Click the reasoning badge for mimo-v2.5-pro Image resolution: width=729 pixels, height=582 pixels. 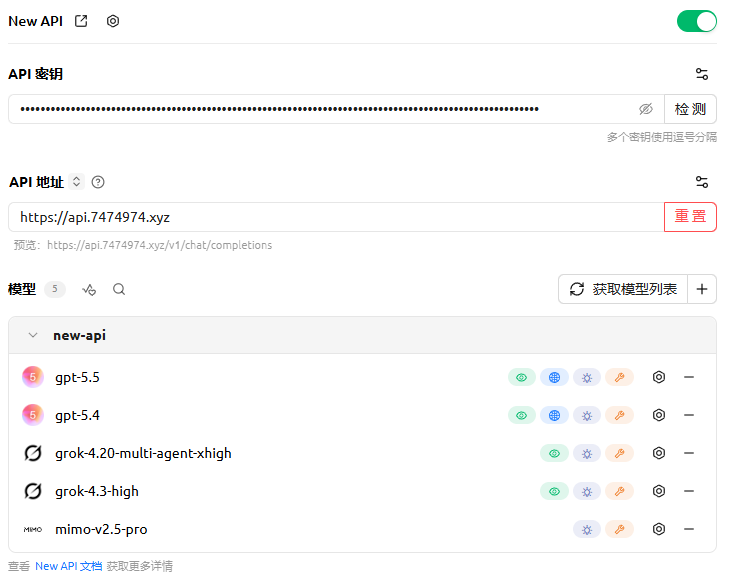click(587, 530)
